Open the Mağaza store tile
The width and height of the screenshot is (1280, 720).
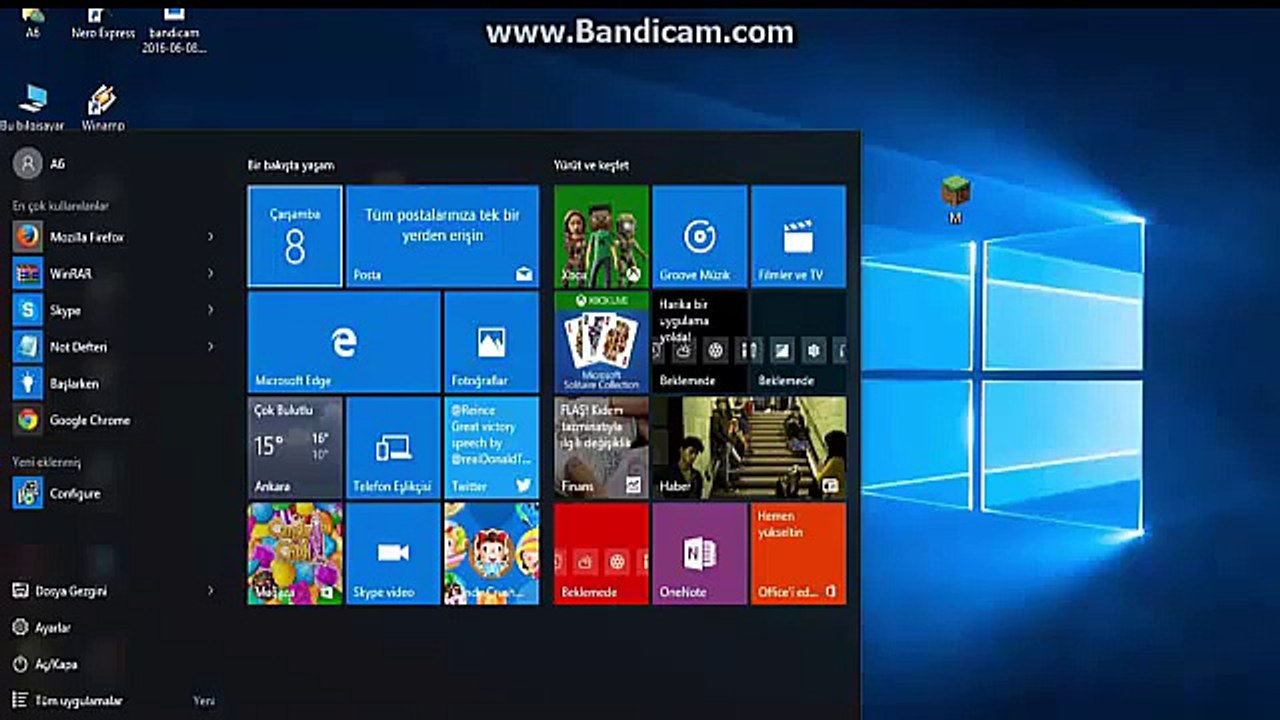click(x=295, y=553)
